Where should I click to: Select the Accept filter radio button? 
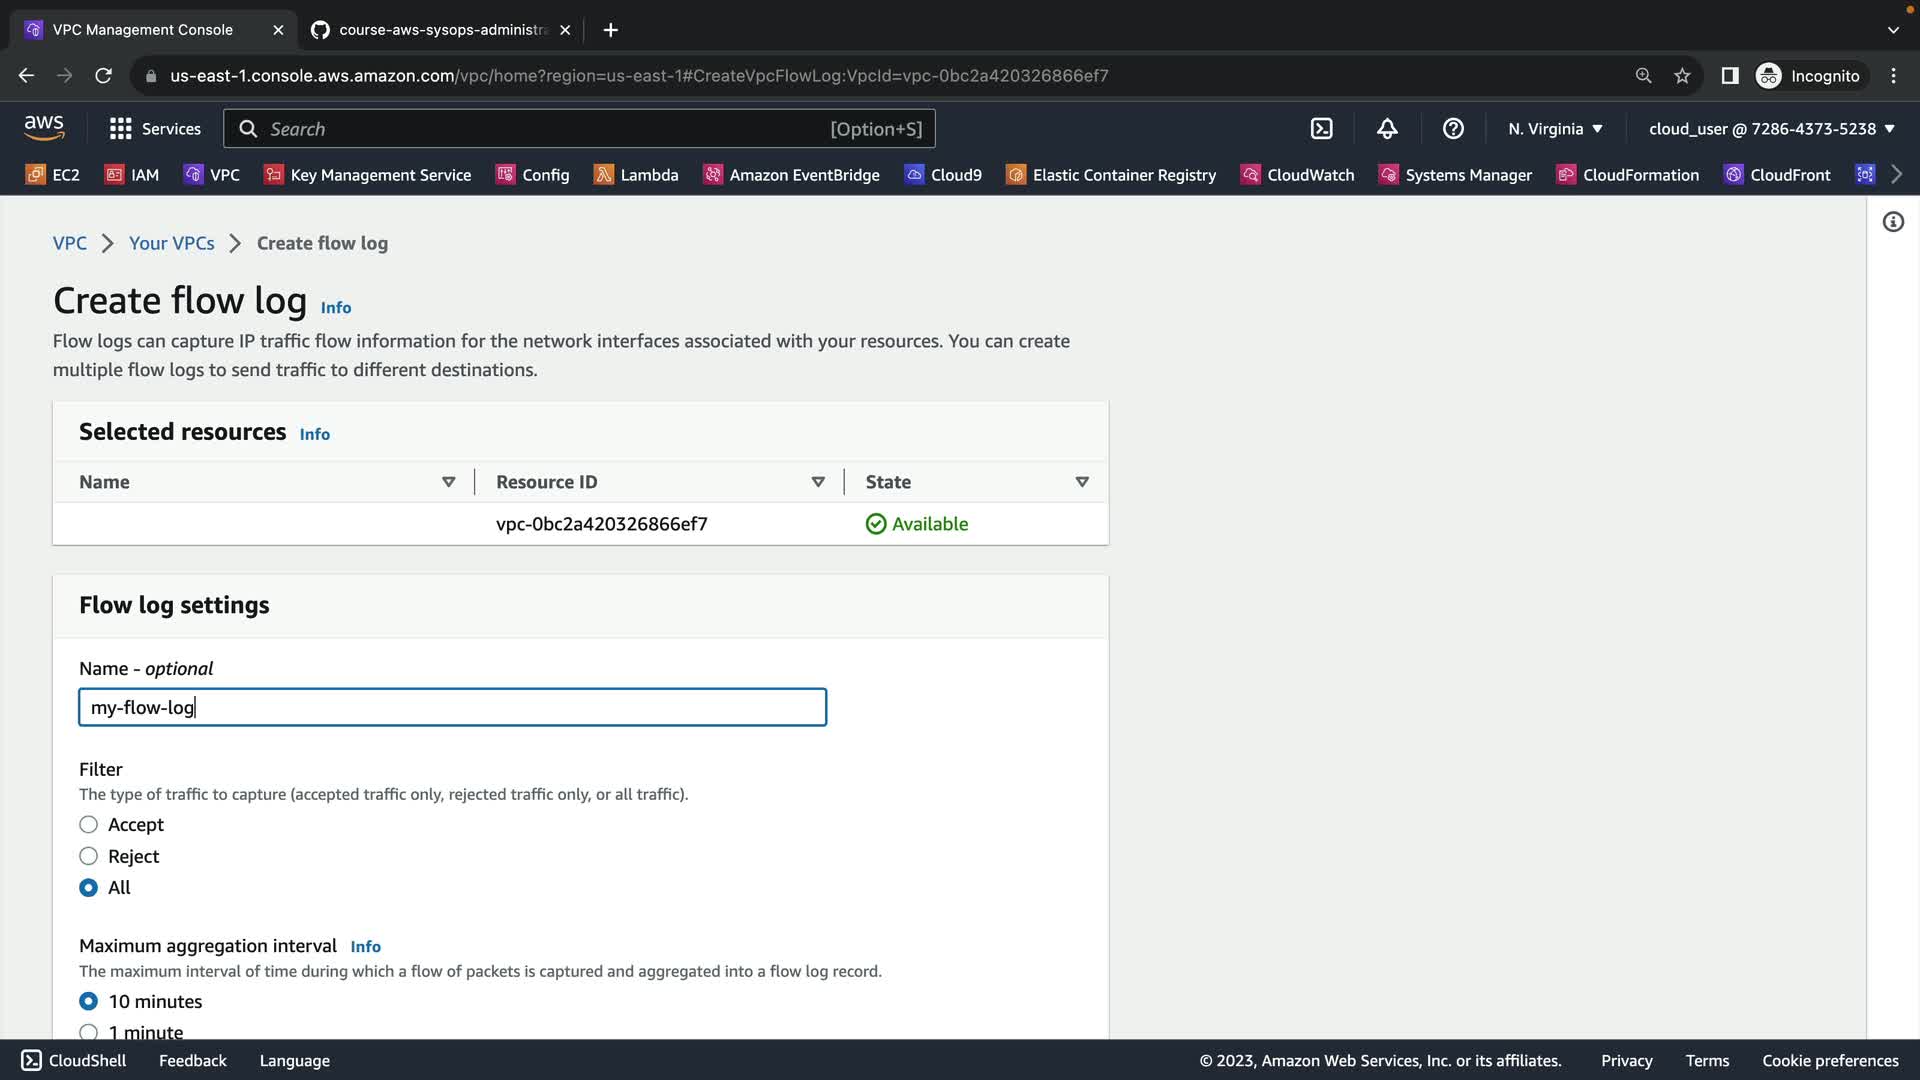pyautogui.click(x=89, y=825)
